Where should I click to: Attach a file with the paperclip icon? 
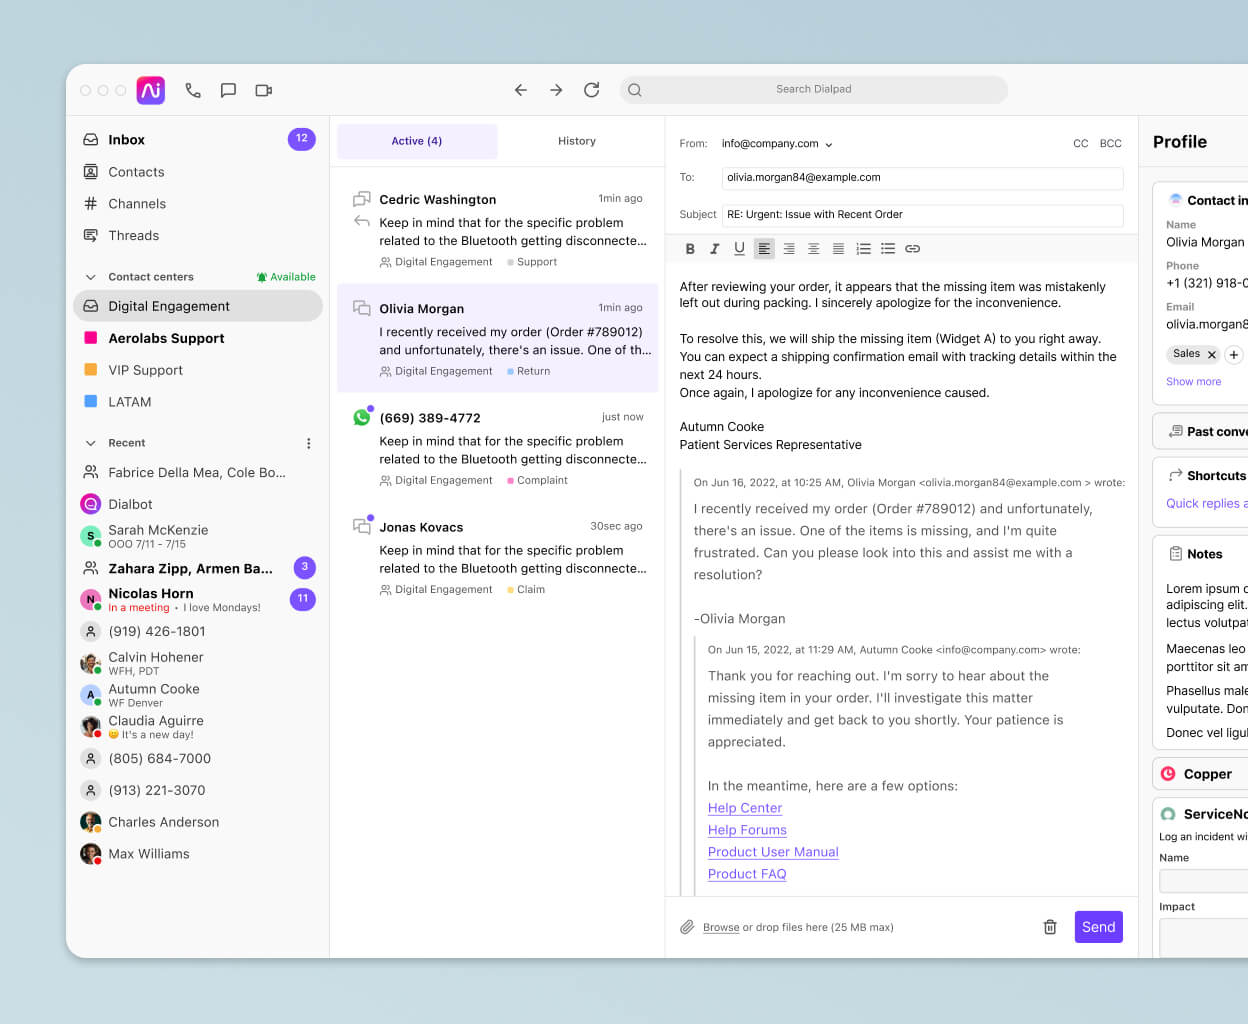point(688,927)
